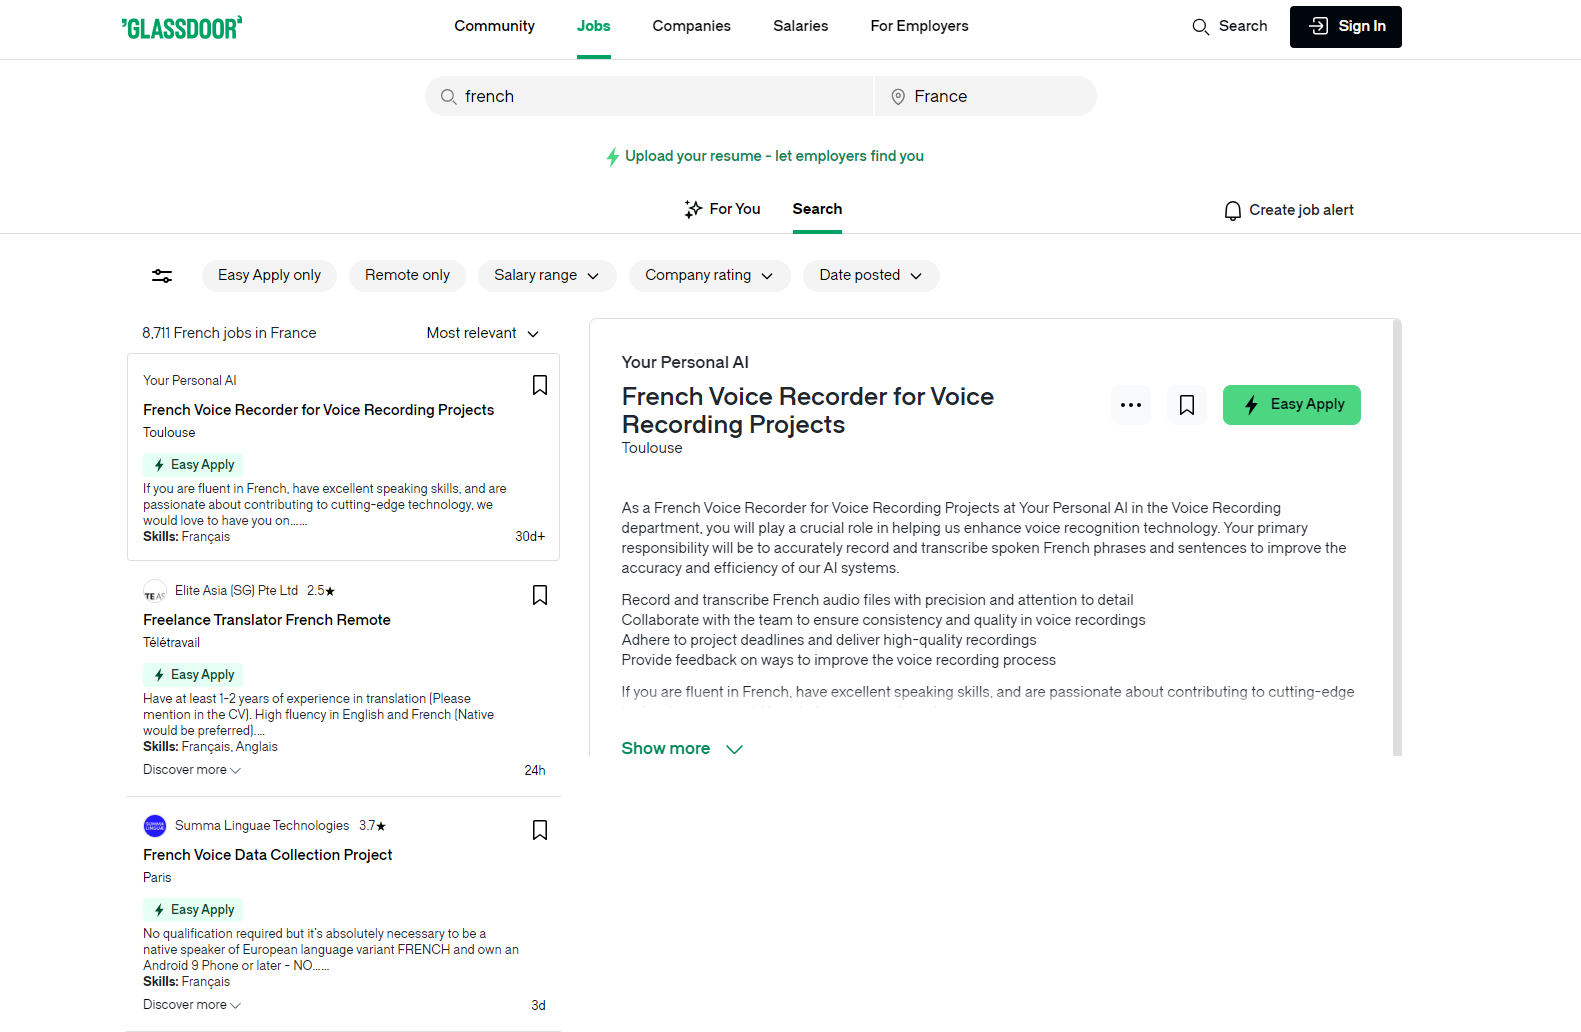The width and height of the screenshot is (1581, 1032).
Task: Select the Search tab
Action: coord(817,209)
